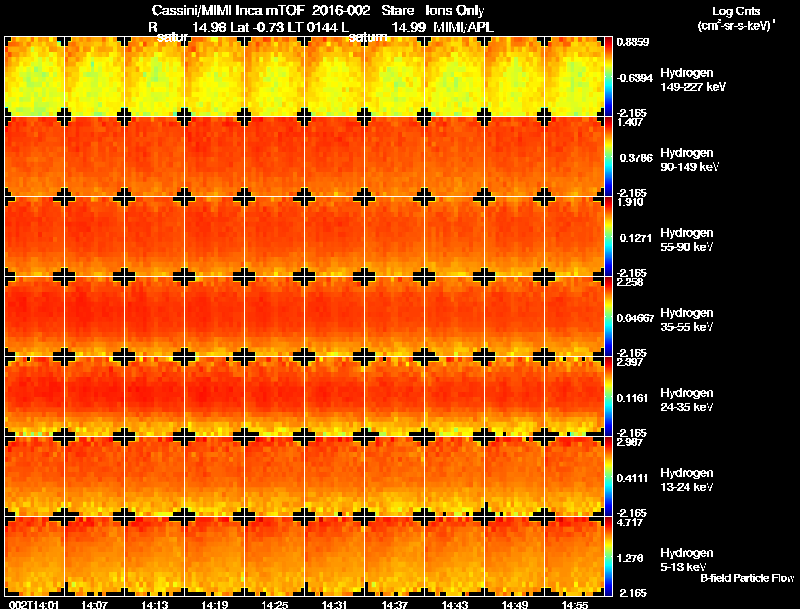Click the 14:13 time axis label
This screenshot has height=609, width=800.
click(x=155, y=605)
